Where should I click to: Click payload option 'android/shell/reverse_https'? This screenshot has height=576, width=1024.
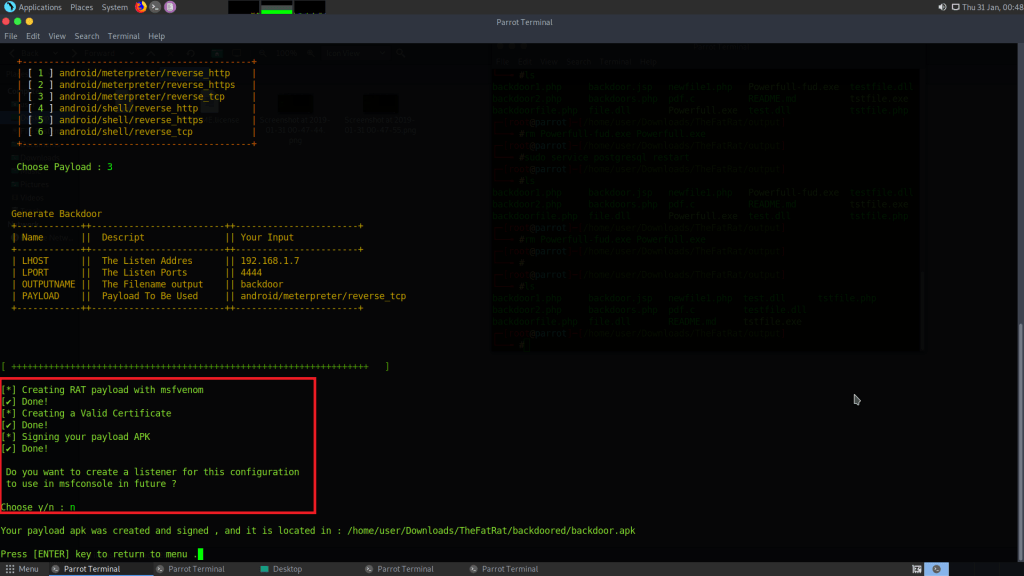coord(131,120)
